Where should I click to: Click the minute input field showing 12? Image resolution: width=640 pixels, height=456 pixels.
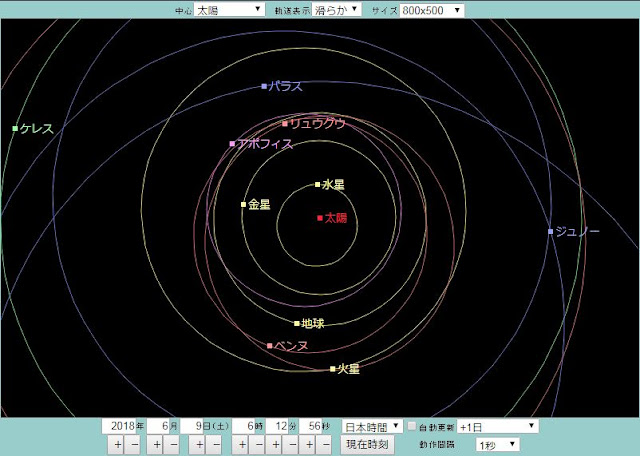pyautogui.click(x=277, y=426)
